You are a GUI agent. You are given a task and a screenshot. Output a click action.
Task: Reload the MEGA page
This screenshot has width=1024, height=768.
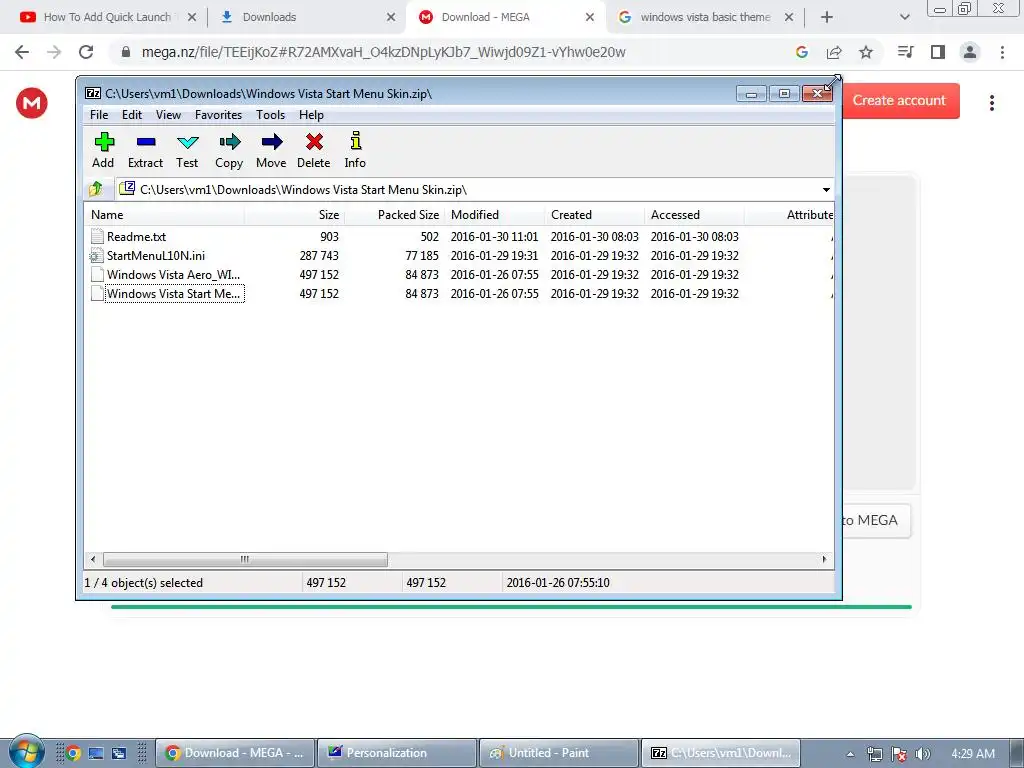86,52
